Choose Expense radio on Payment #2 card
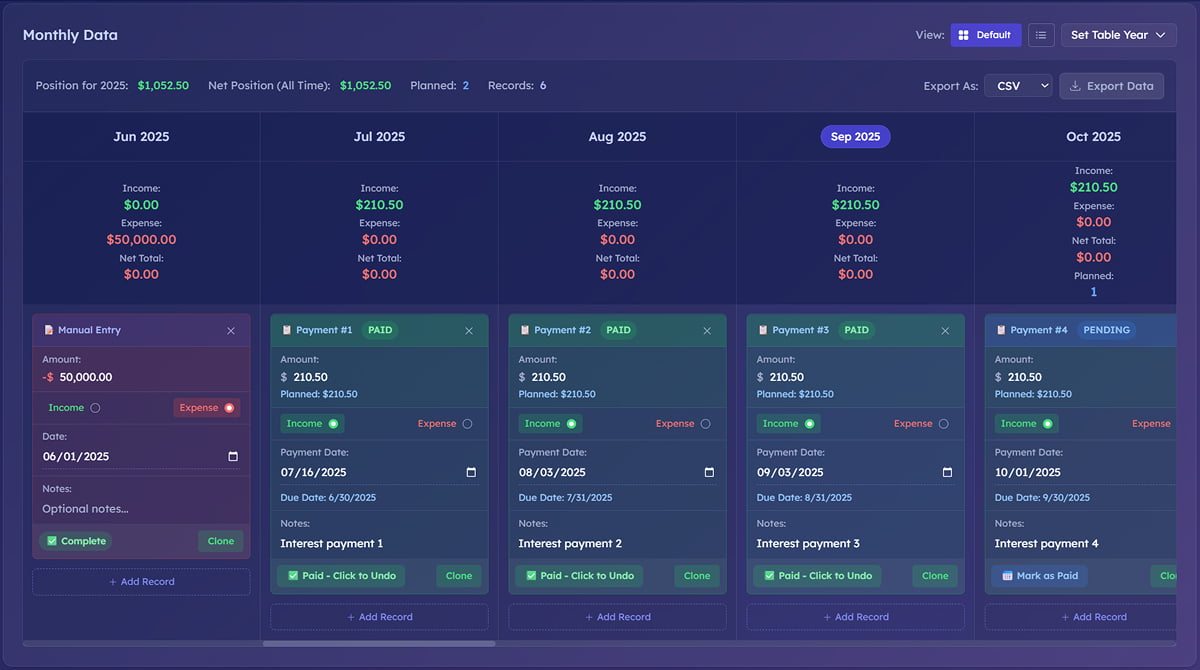 coord(705,424)
